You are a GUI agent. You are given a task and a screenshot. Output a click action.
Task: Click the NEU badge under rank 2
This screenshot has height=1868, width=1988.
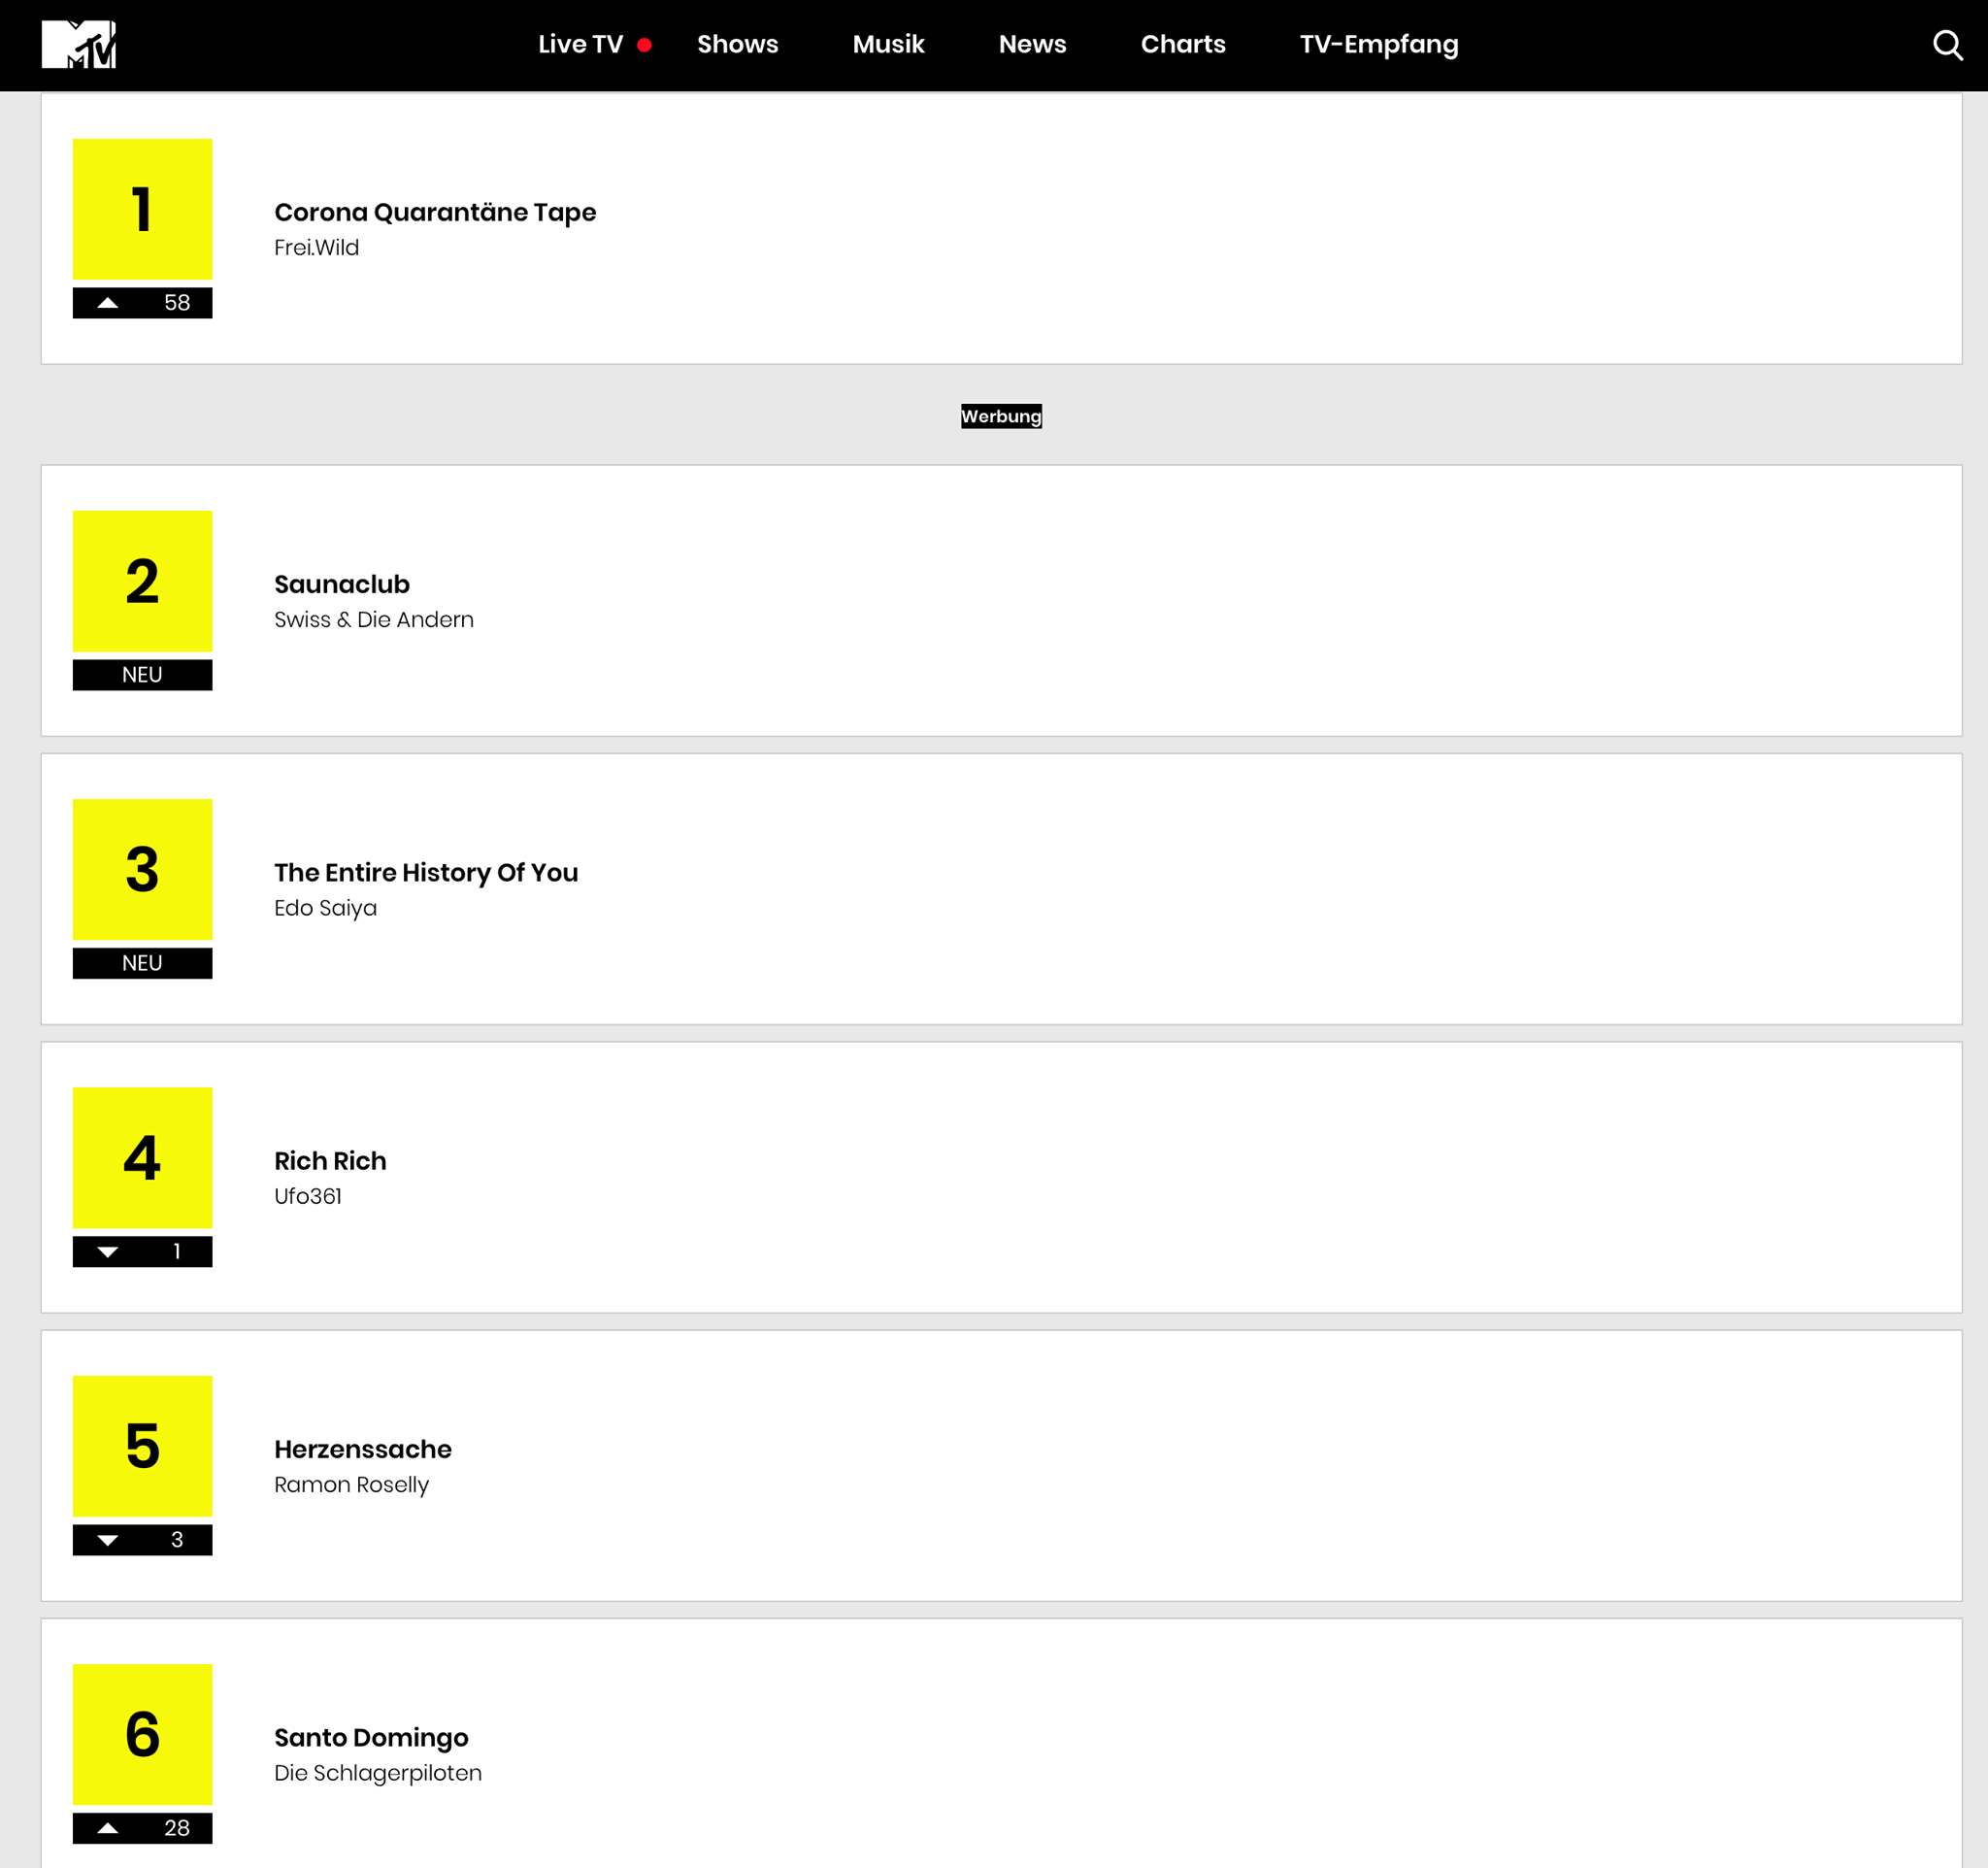click(142, 675)
